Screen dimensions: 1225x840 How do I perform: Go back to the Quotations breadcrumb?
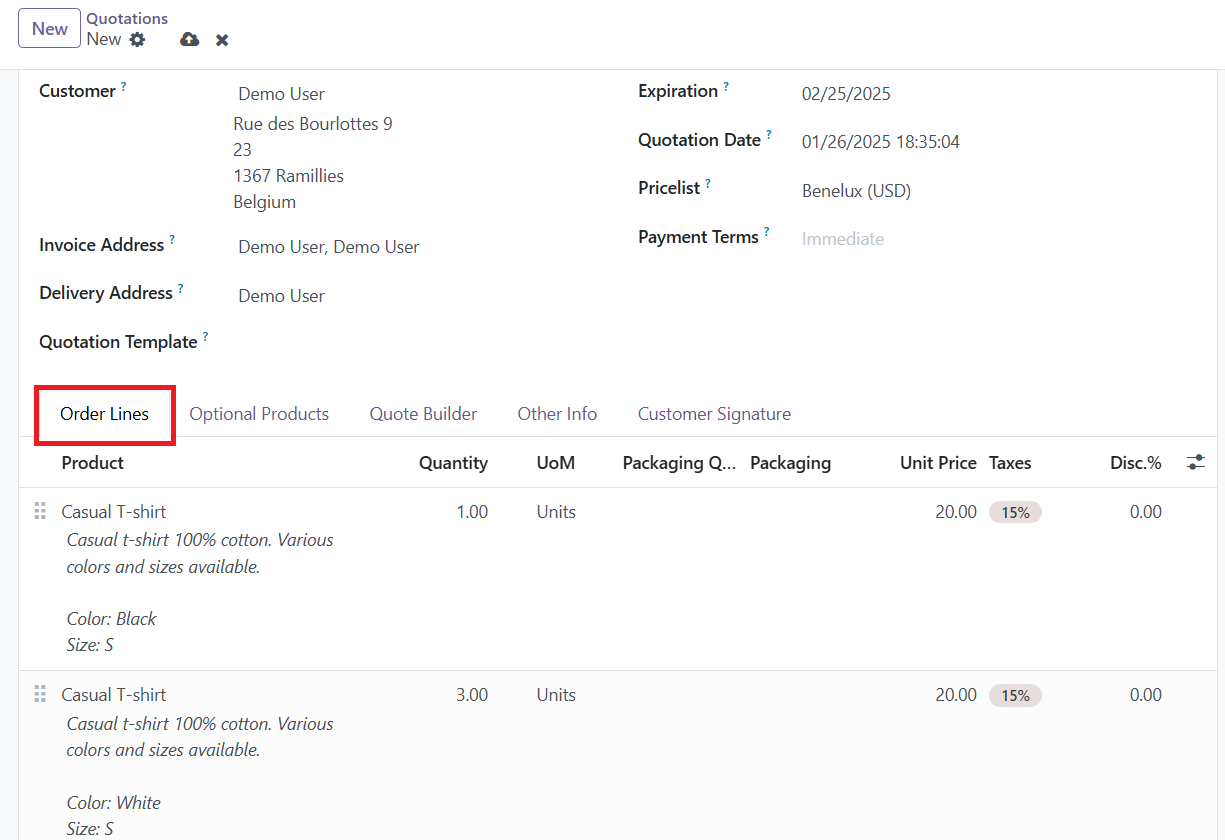[127, 19]
